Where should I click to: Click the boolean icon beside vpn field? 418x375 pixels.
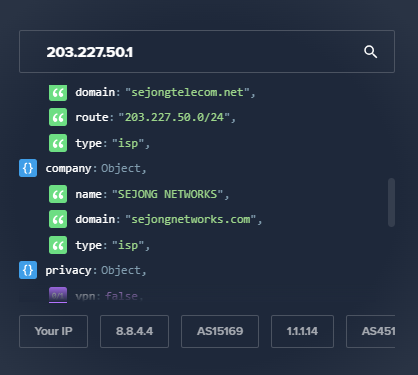tap(58, 295)
